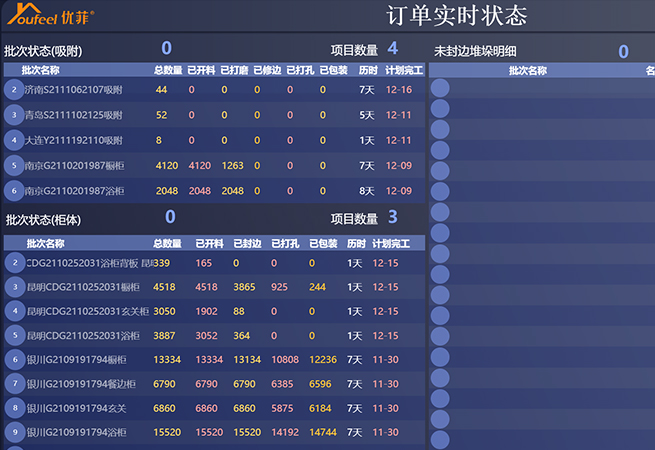
Task: Click the 已修边 column header
Action: [266, 70]
